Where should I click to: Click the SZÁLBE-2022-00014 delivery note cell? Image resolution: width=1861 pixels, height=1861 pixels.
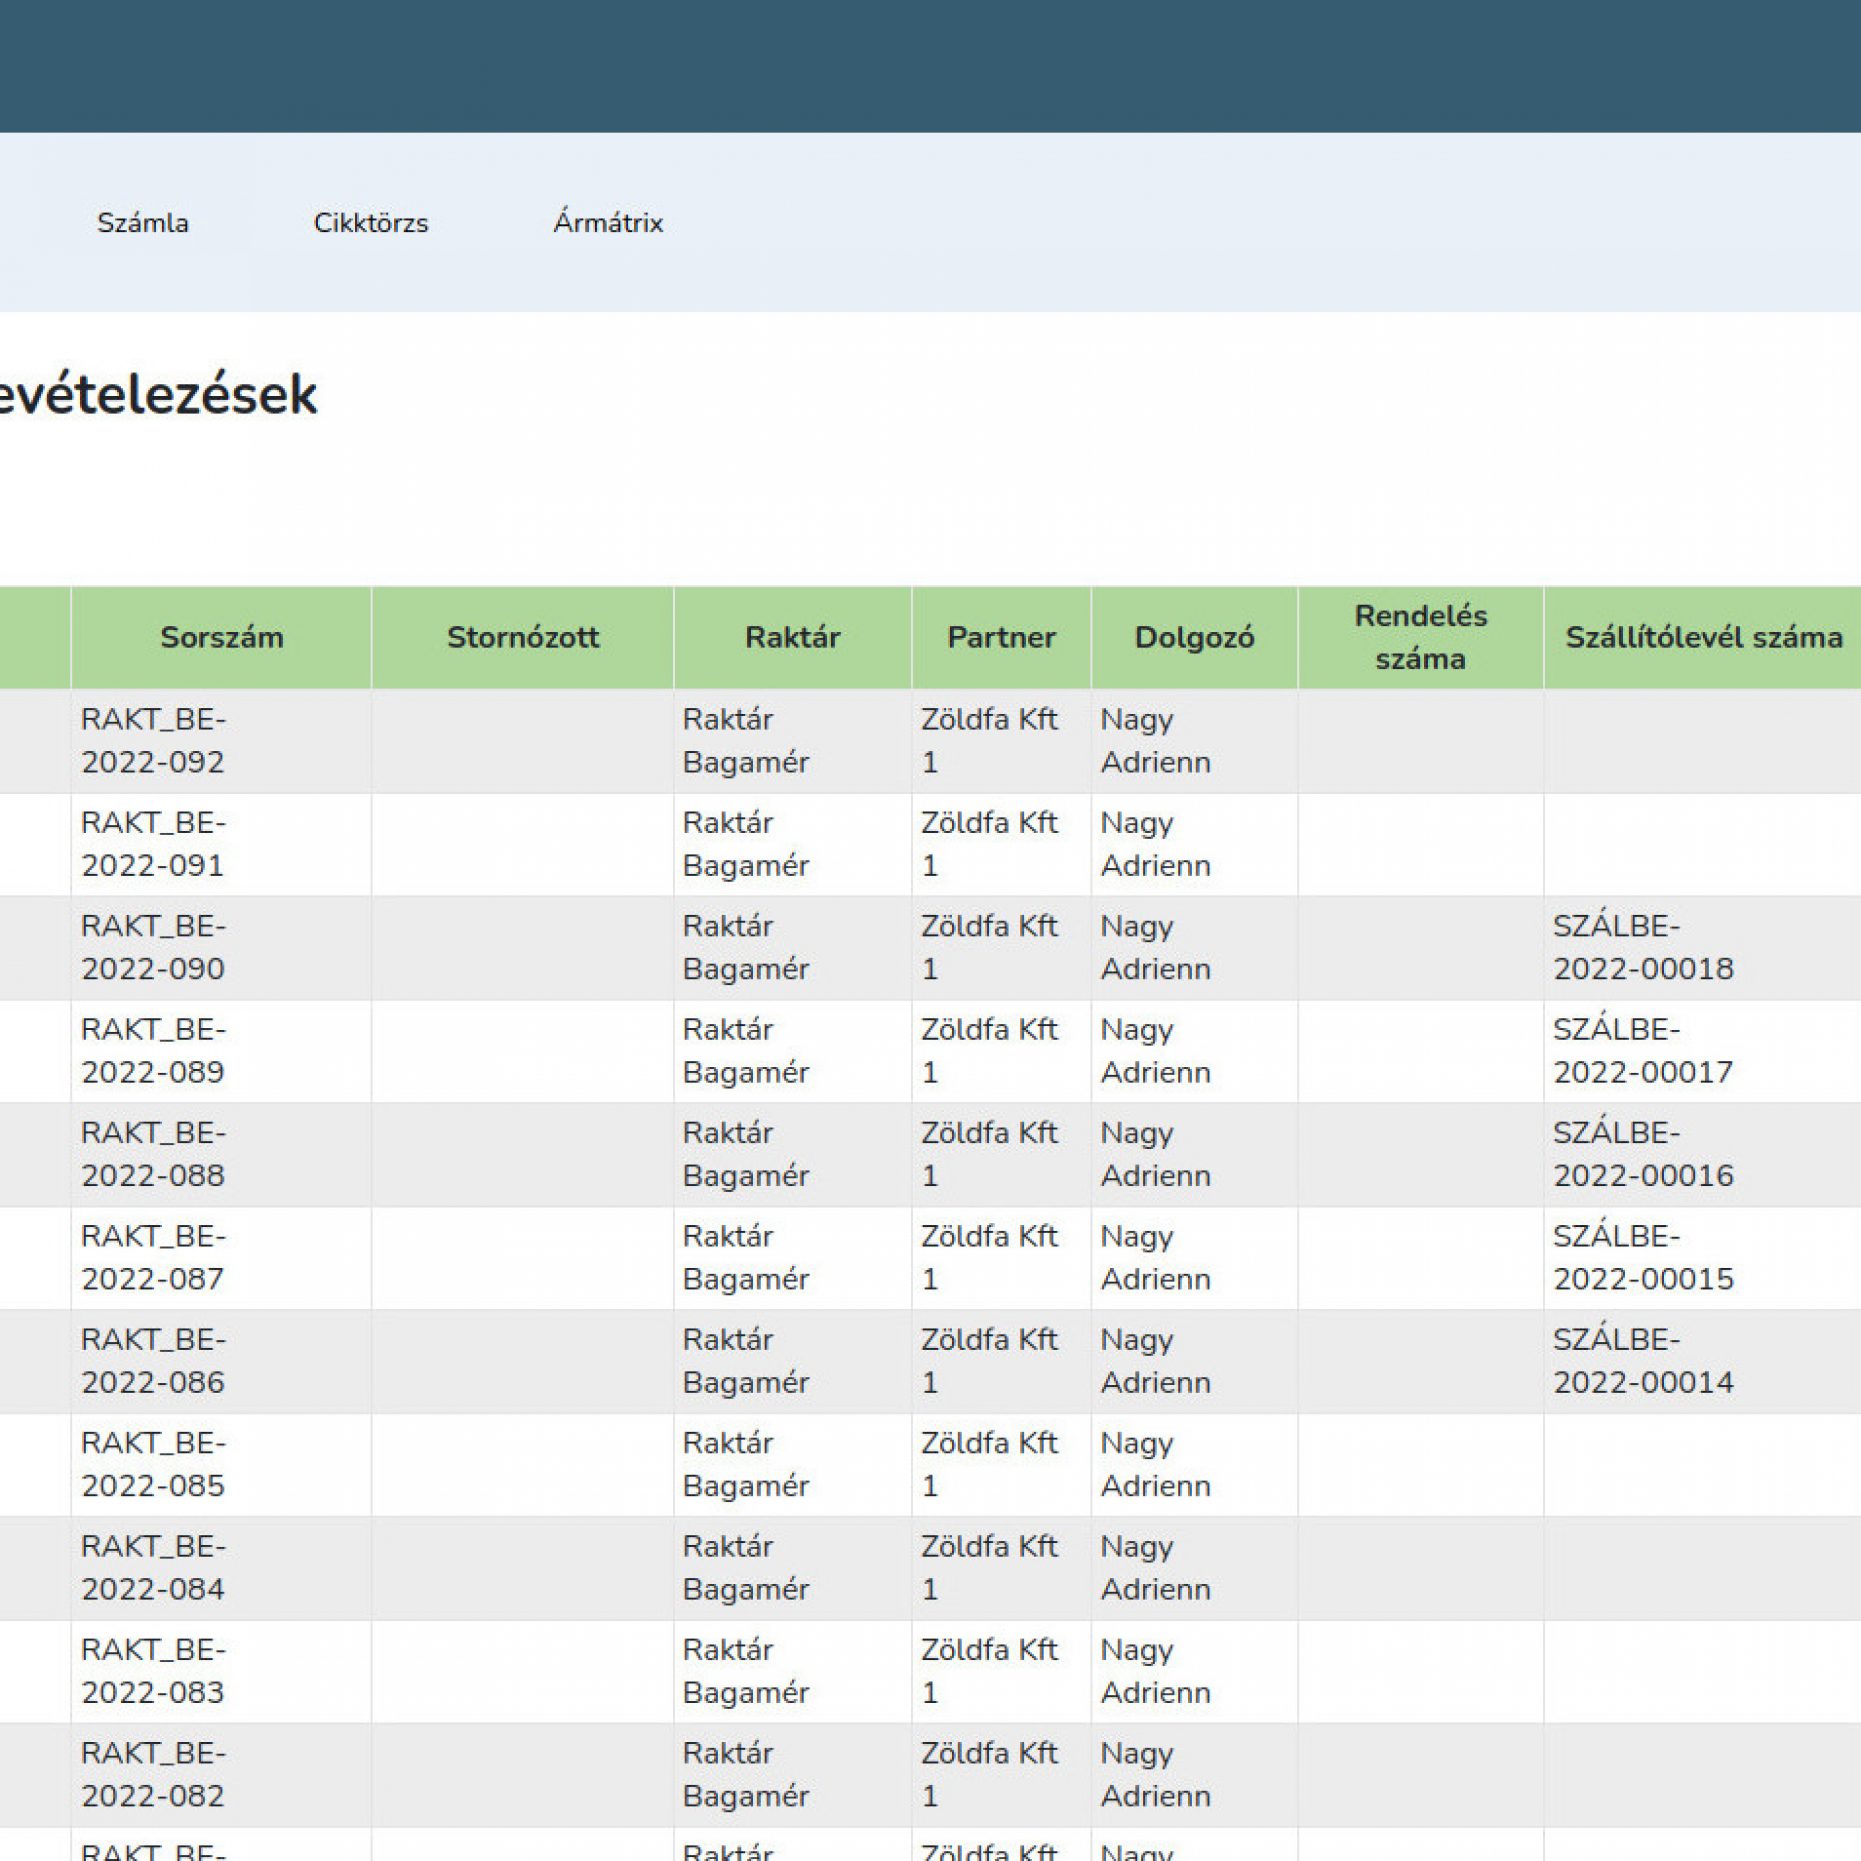click(1642, 1360)
